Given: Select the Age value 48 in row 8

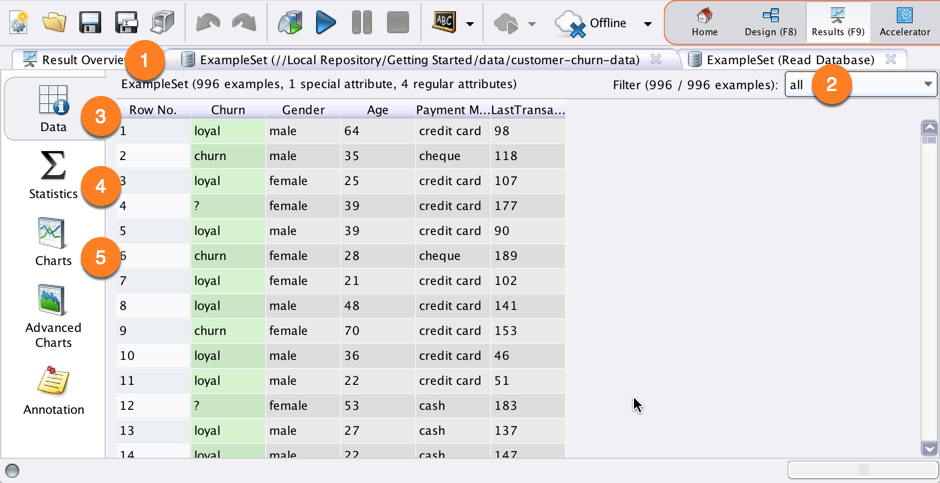Looking at the screenshot, I should [x=378, y=306].
